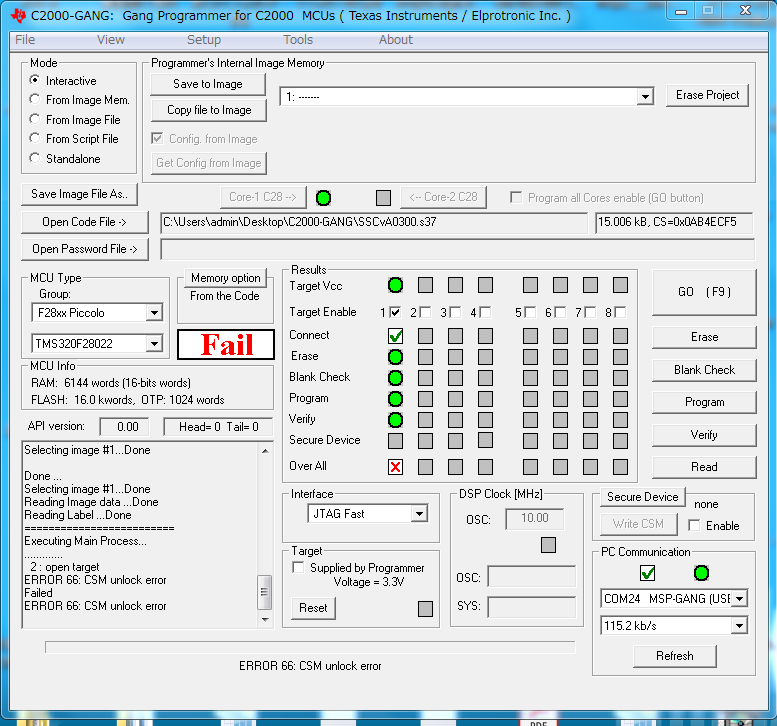The image size is (777, 726).
Task: Click the log scrollbar thumb
Action: coord(265,592)
